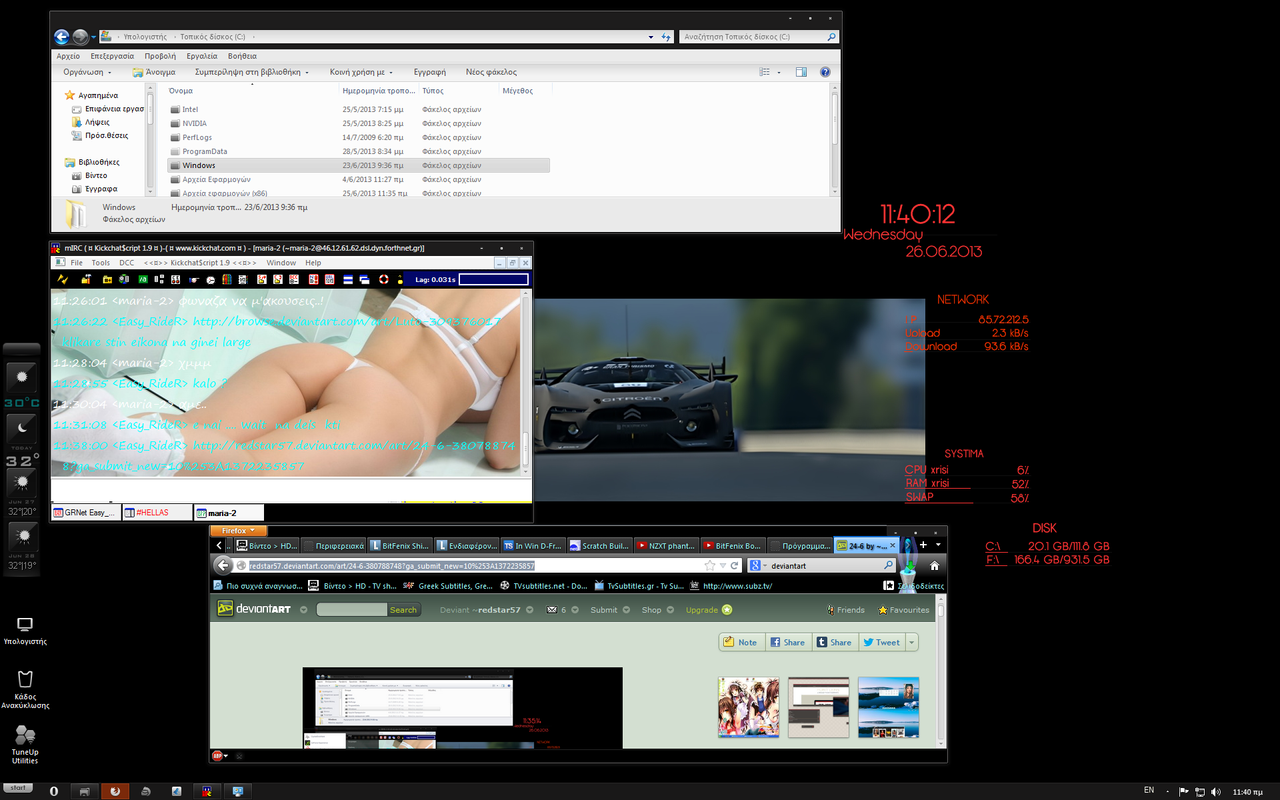Screen dimensions: 1280x800
Task: Click Upgrade link on deviantART
Action: point(708,610)
